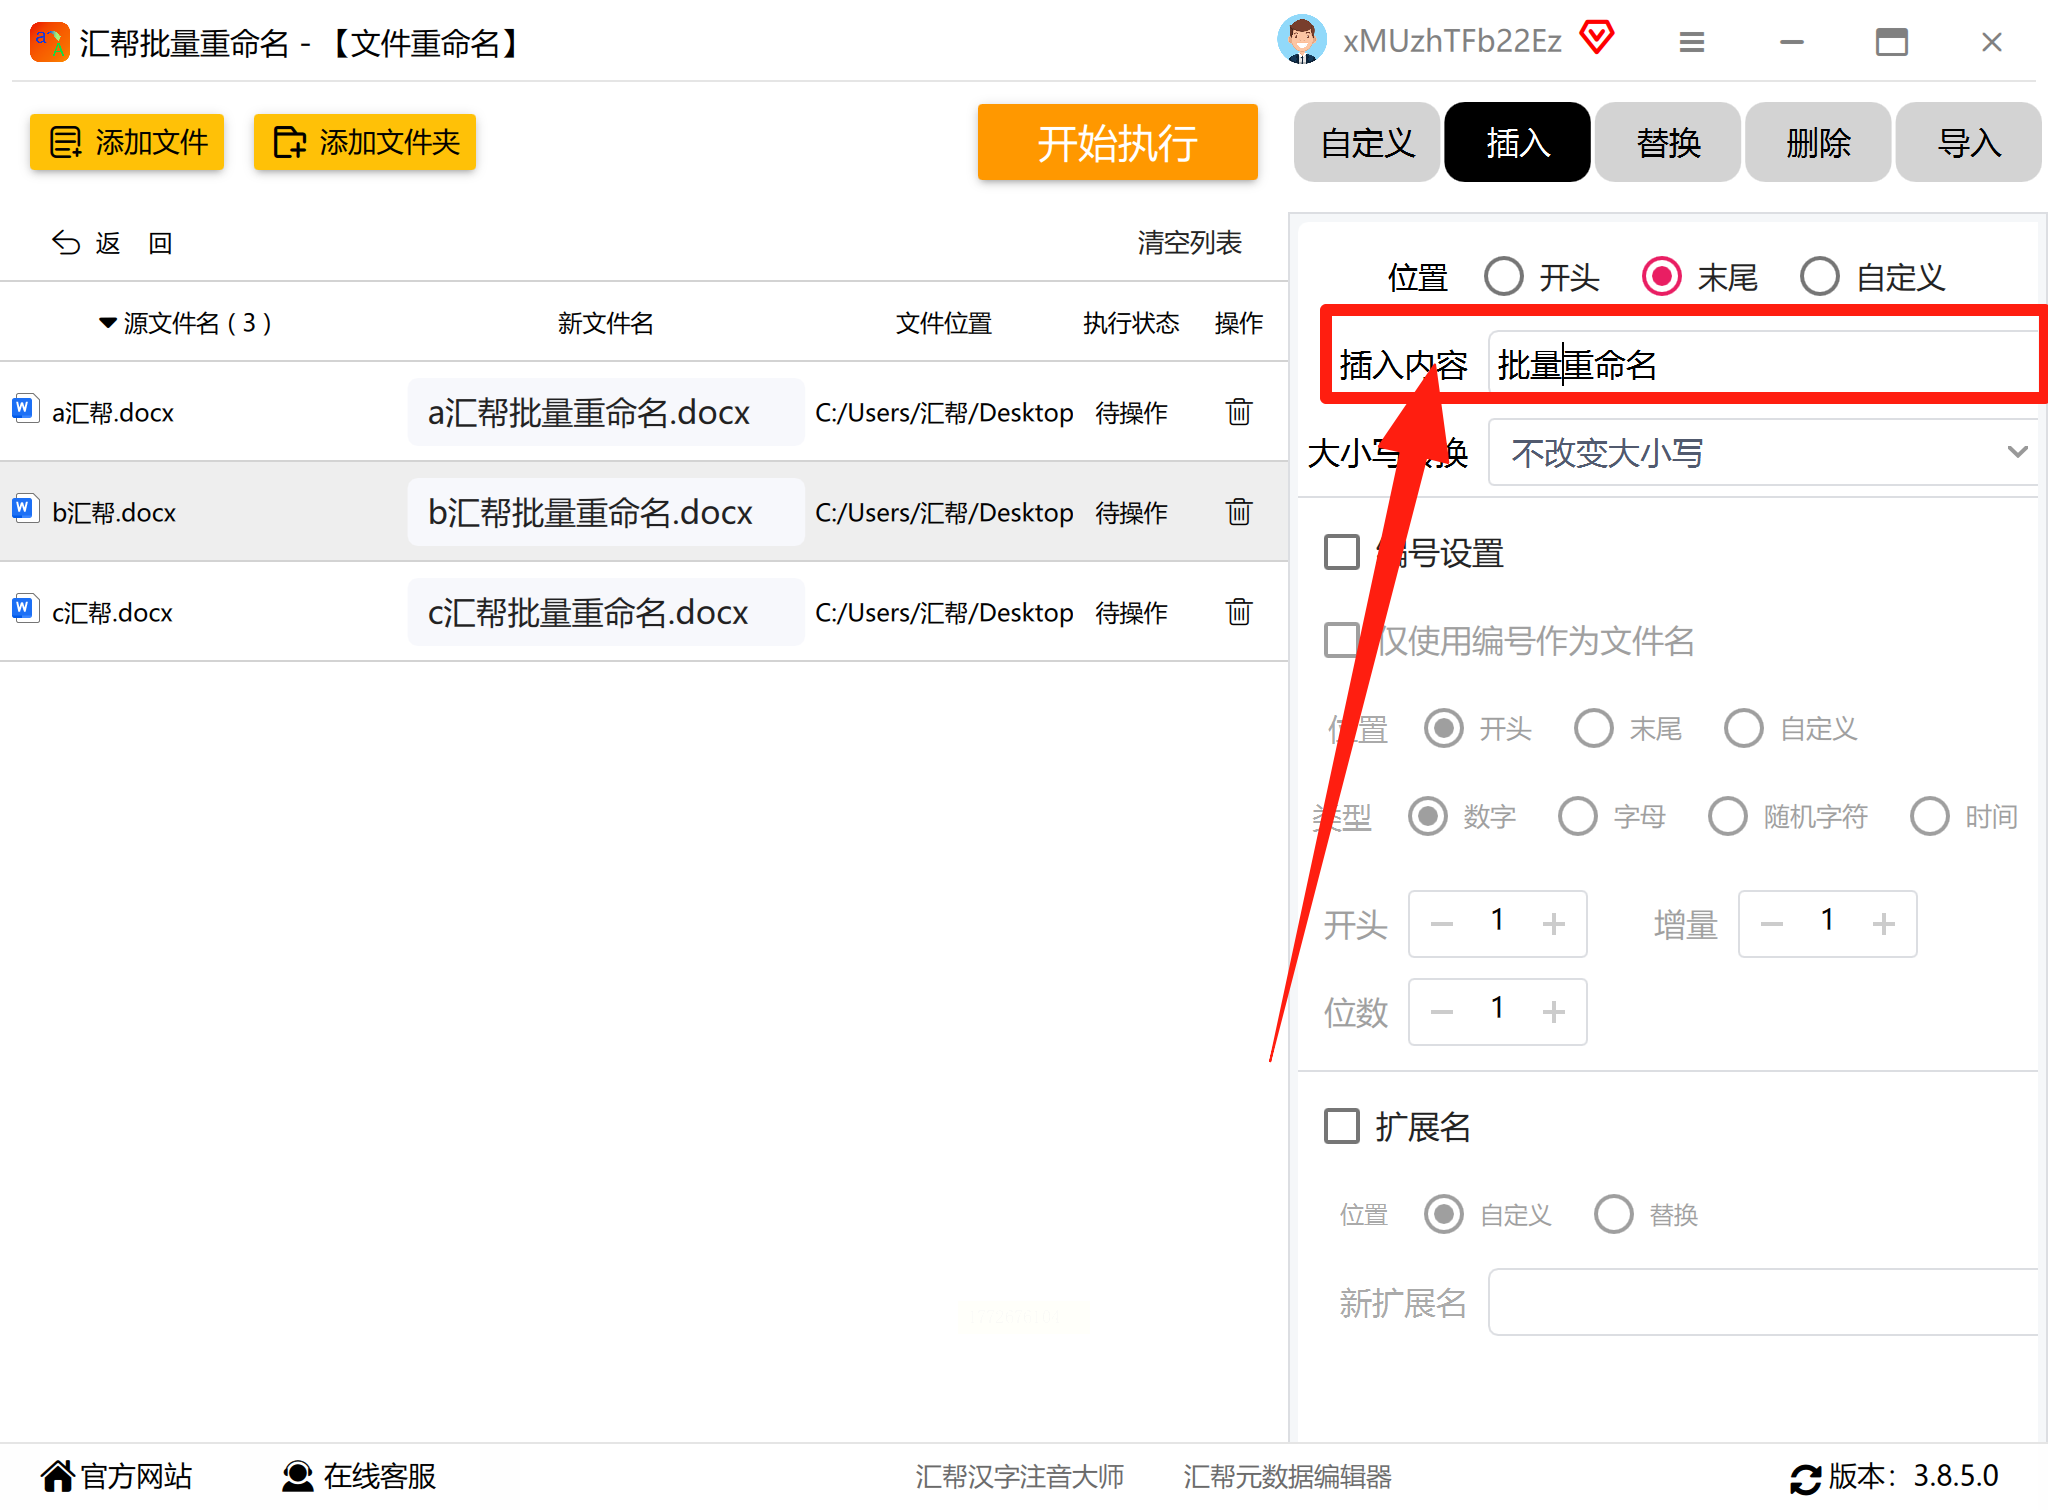Viewport: 2048px width, 1510px height.
Task: Click trash icon for b汇帮.docx row
Action: pyautogui.click(x=1238, y=512)
